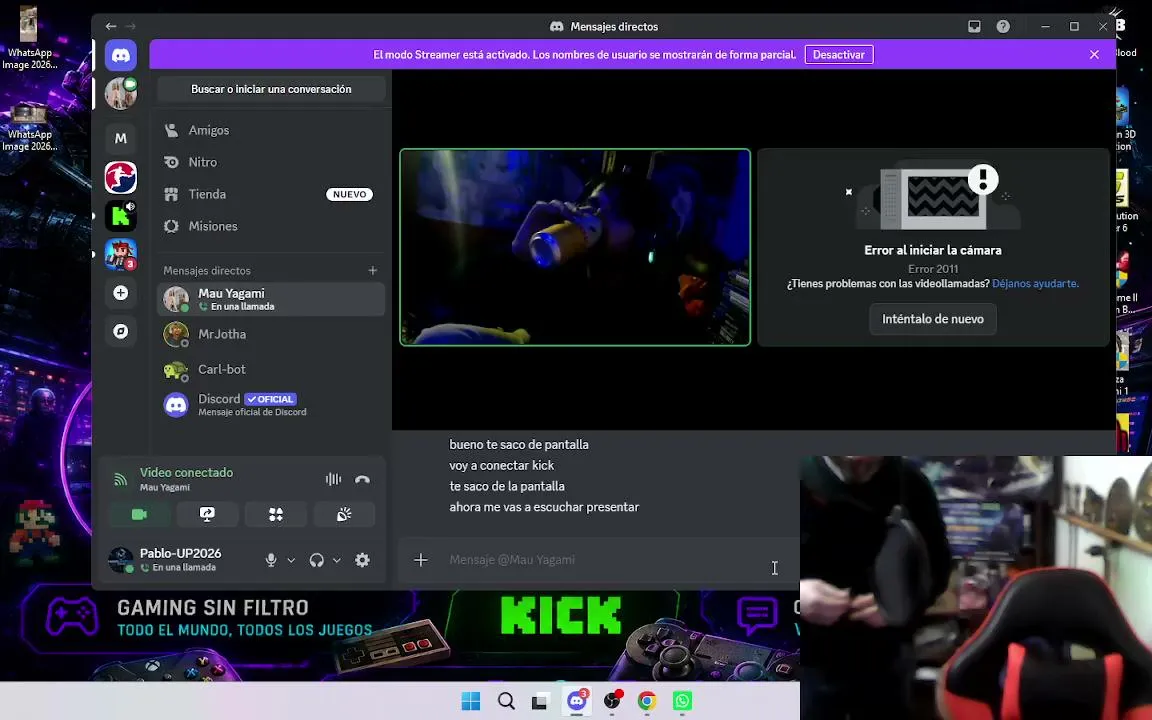Screen dimensions: 1152x720
Task: Dismiss the Streamer mode banner
Action: 1094,54
